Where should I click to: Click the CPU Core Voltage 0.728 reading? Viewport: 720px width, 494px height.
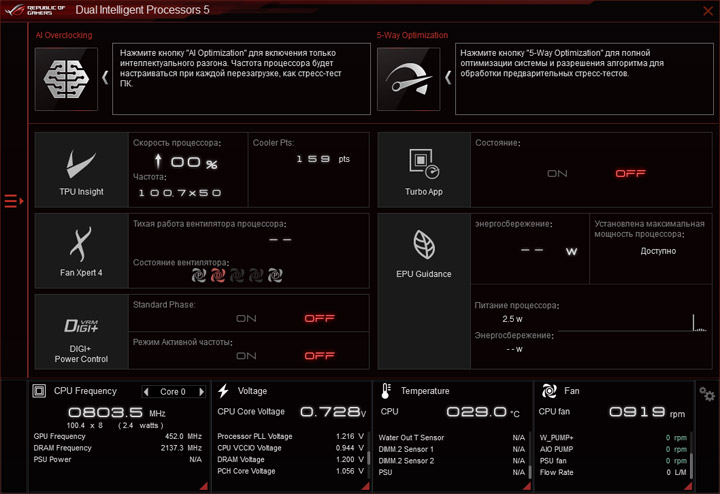click(333, 412)
